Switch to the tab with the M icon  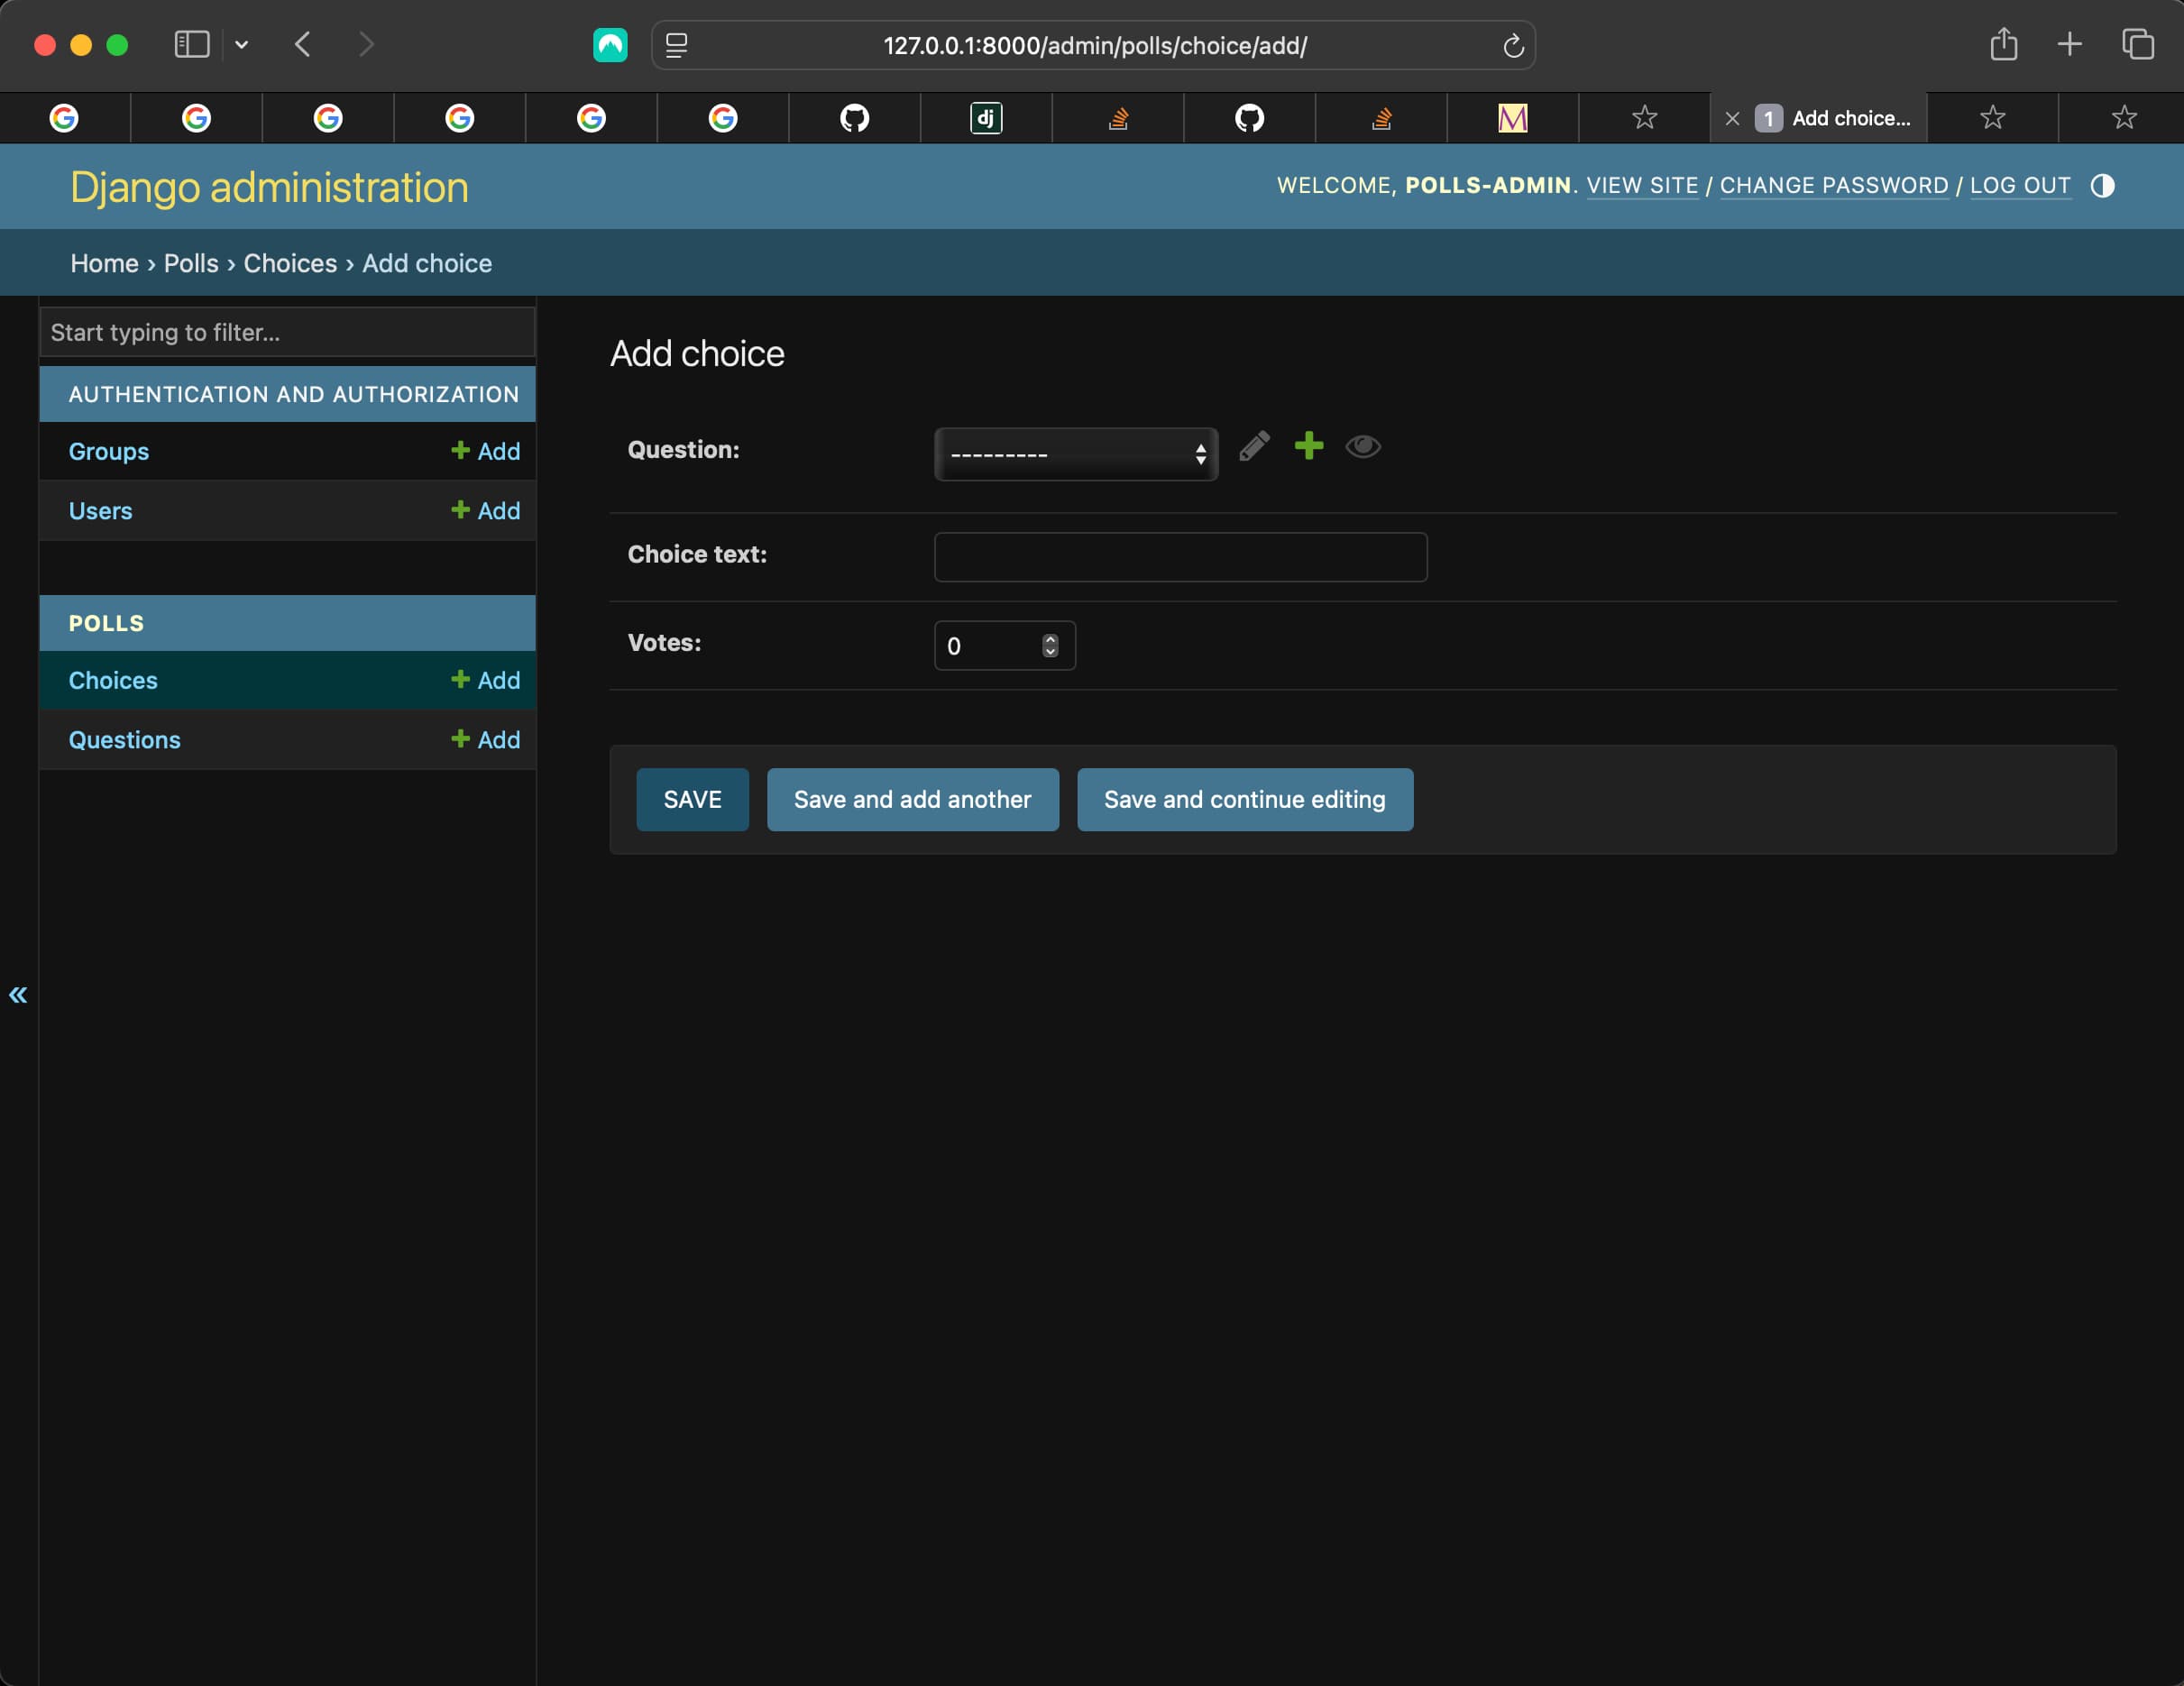click(1512, 118)
